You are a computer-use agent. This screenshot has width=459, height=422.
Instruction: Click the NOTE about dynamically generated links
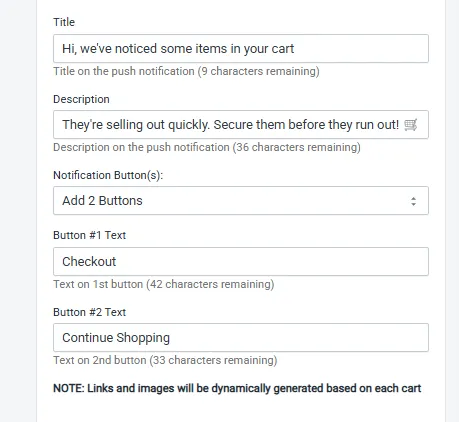click(237, 388)
